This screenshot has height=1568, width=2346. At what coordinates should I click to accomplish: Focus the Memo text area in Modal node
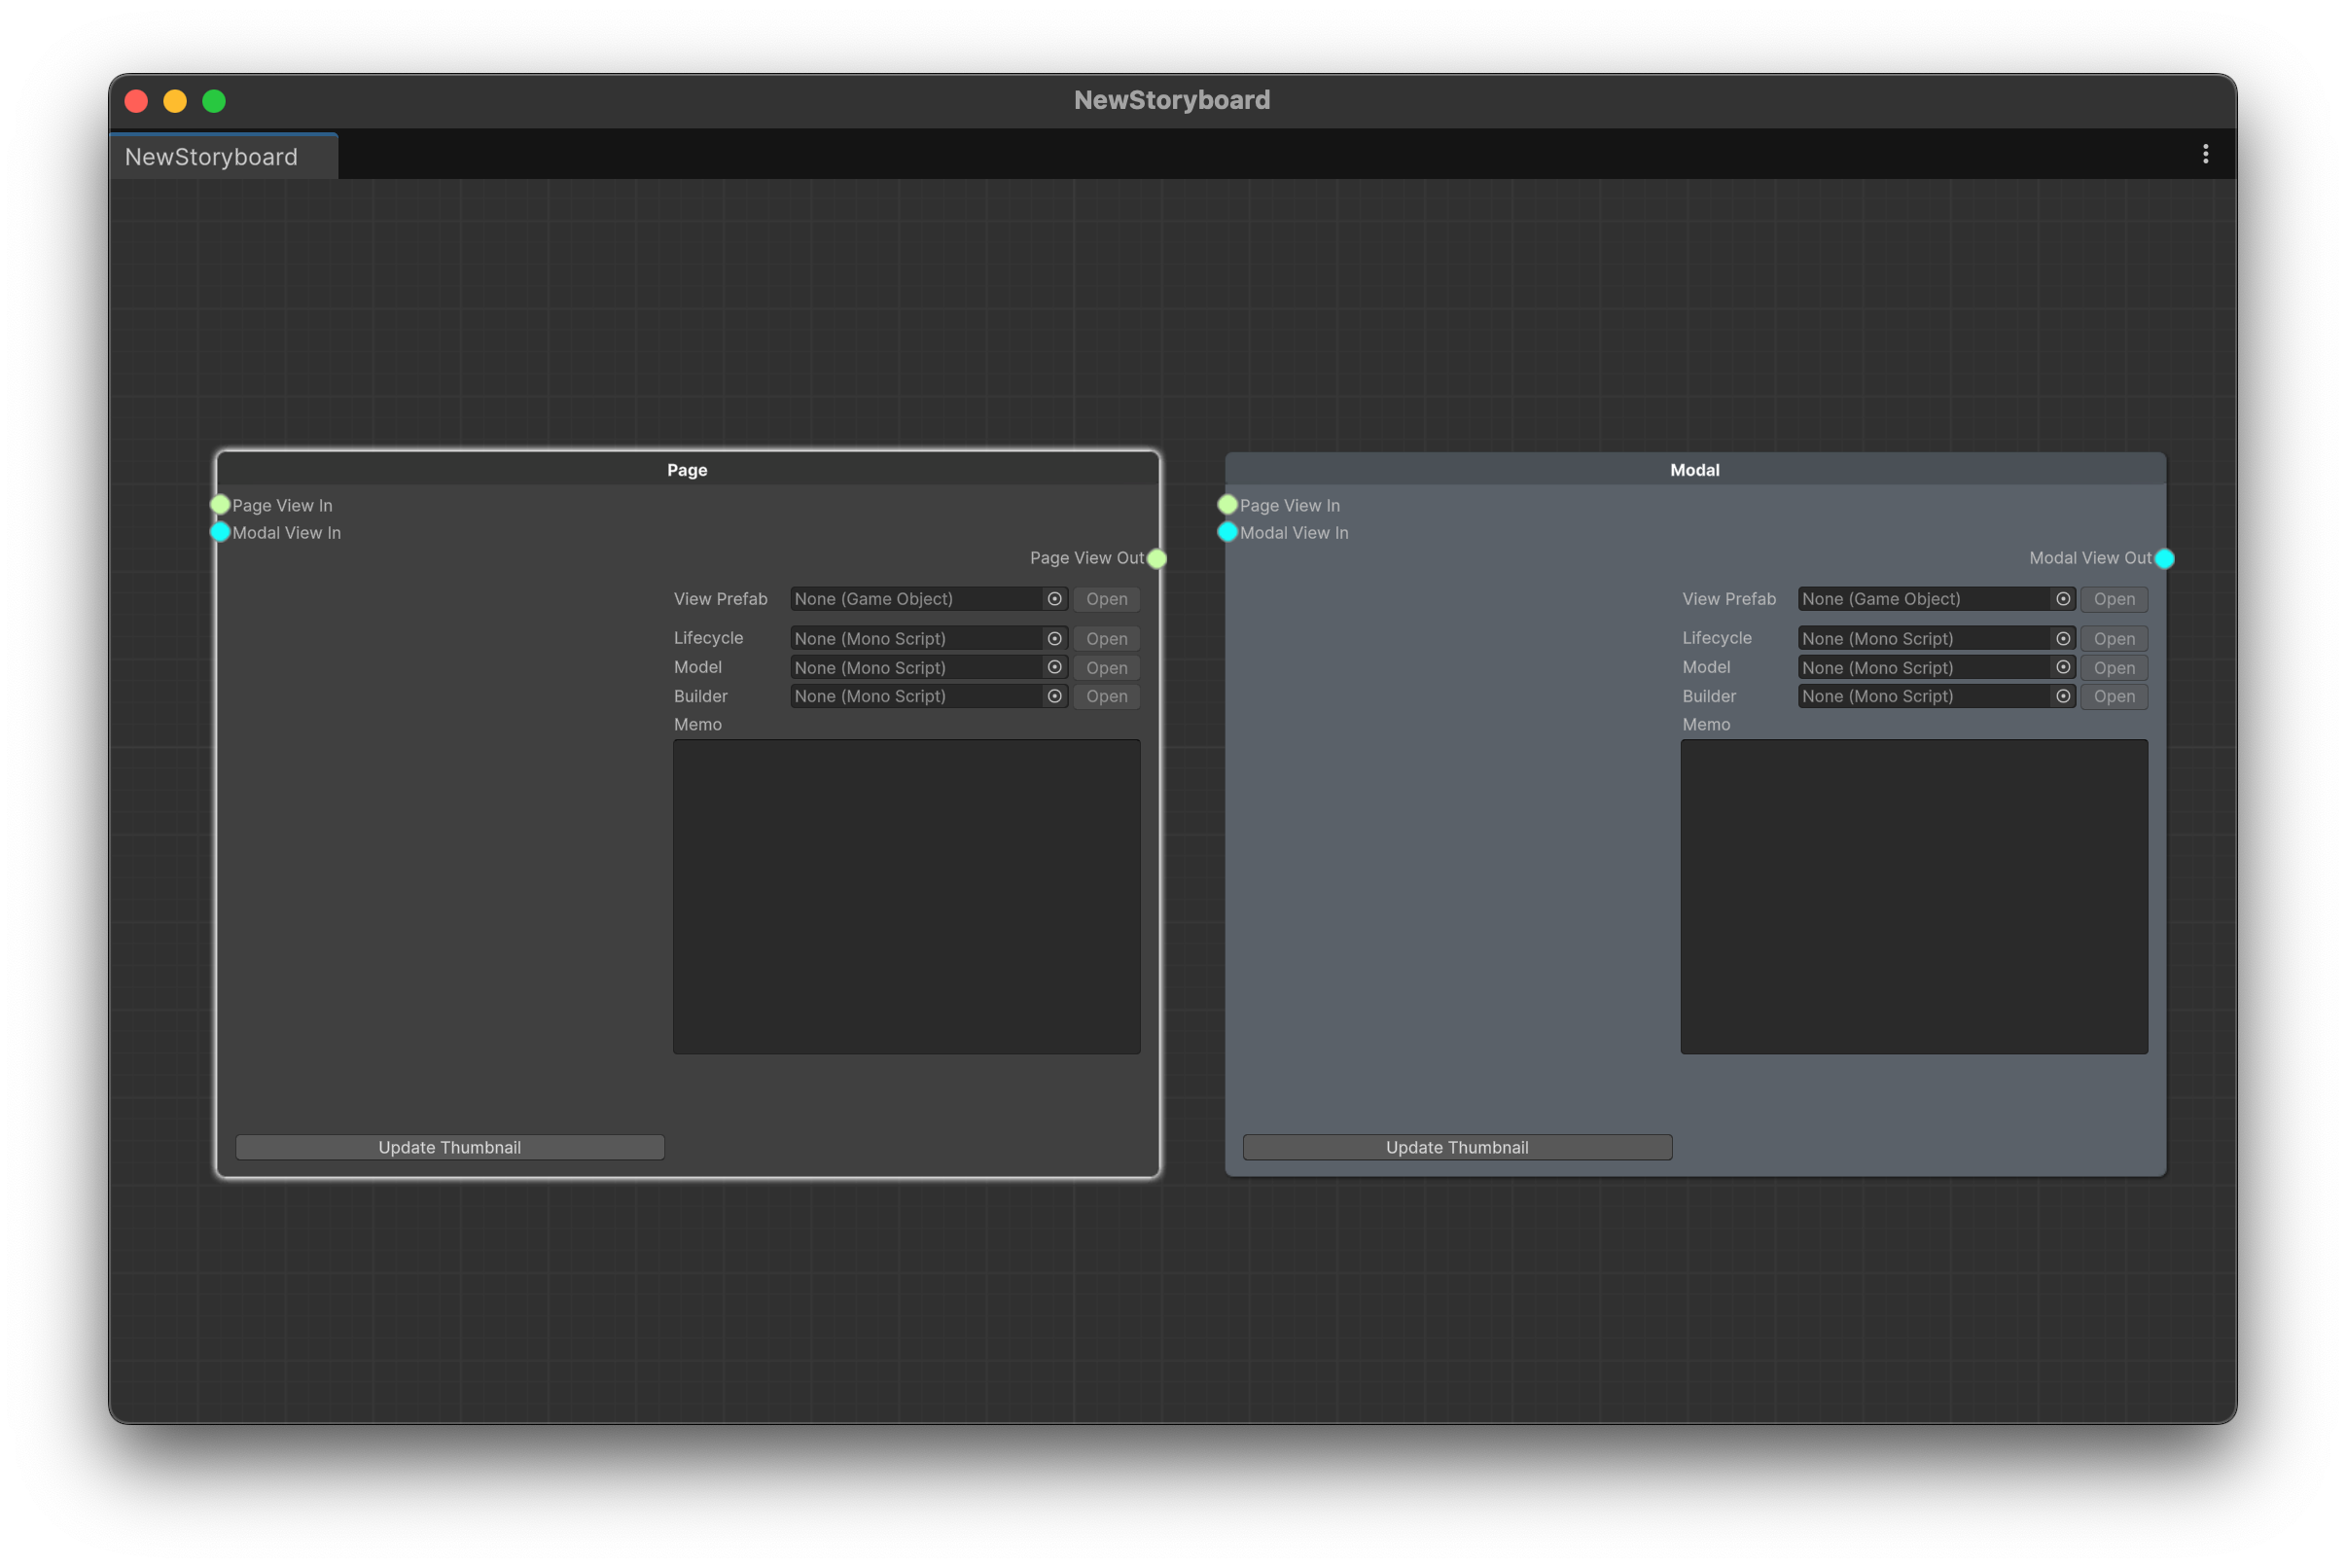(x=1913, y=896)
